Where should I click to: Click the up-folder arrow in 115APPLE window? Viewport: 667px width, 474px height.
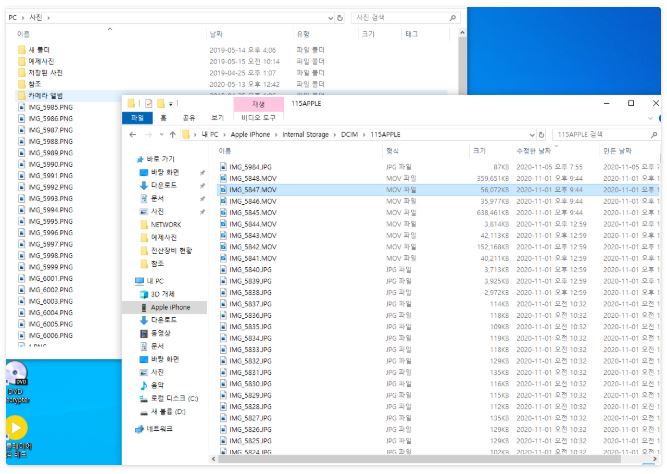coord(172,134)
